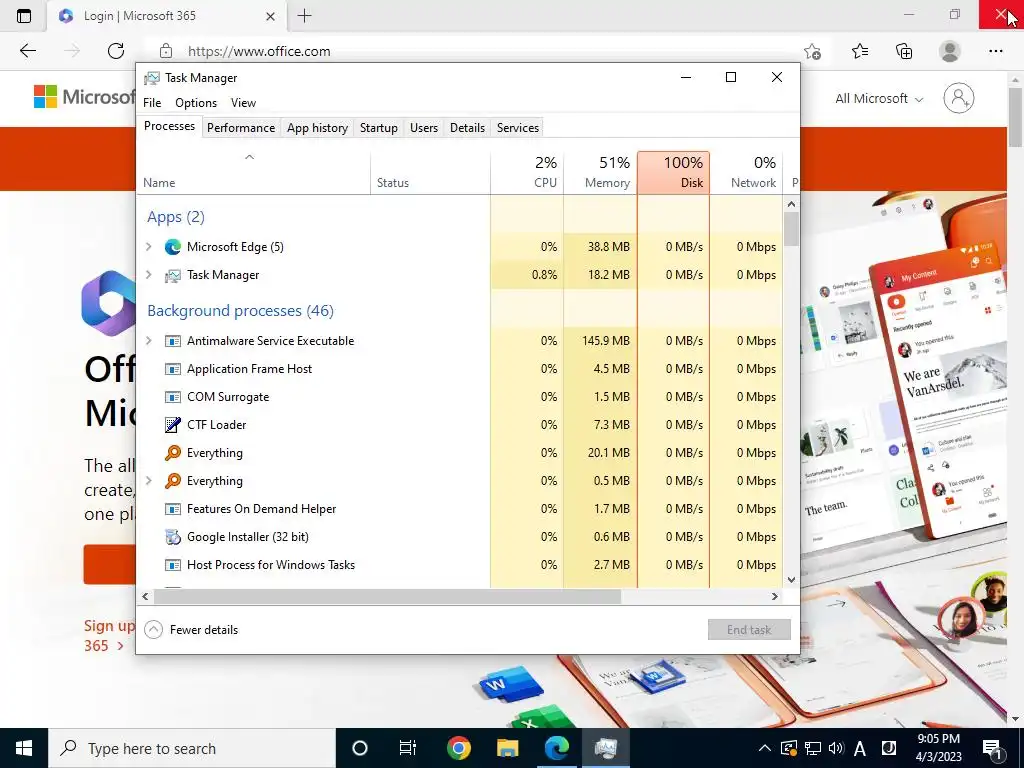
Task: Select Host Process for Windows Tasks row
Action: point(460,565)
